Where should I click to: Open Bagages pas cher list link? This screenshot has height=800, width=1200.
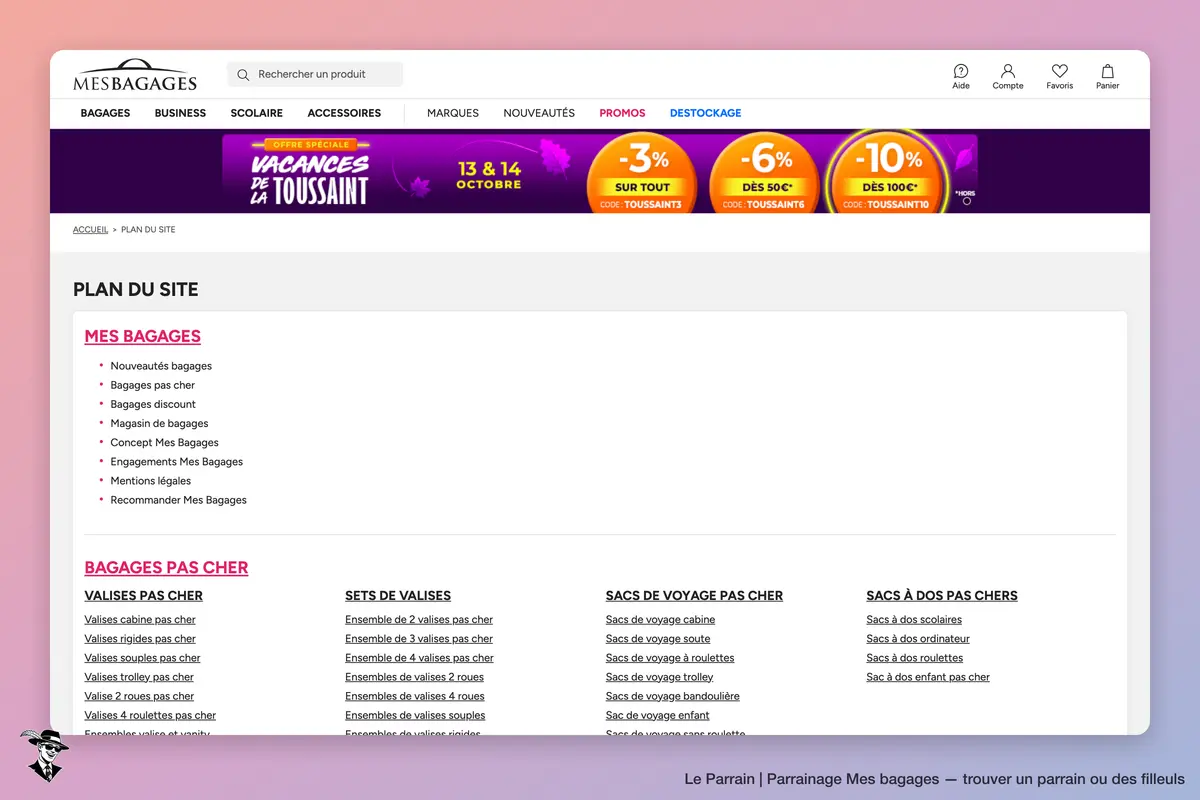coord(153,385)
